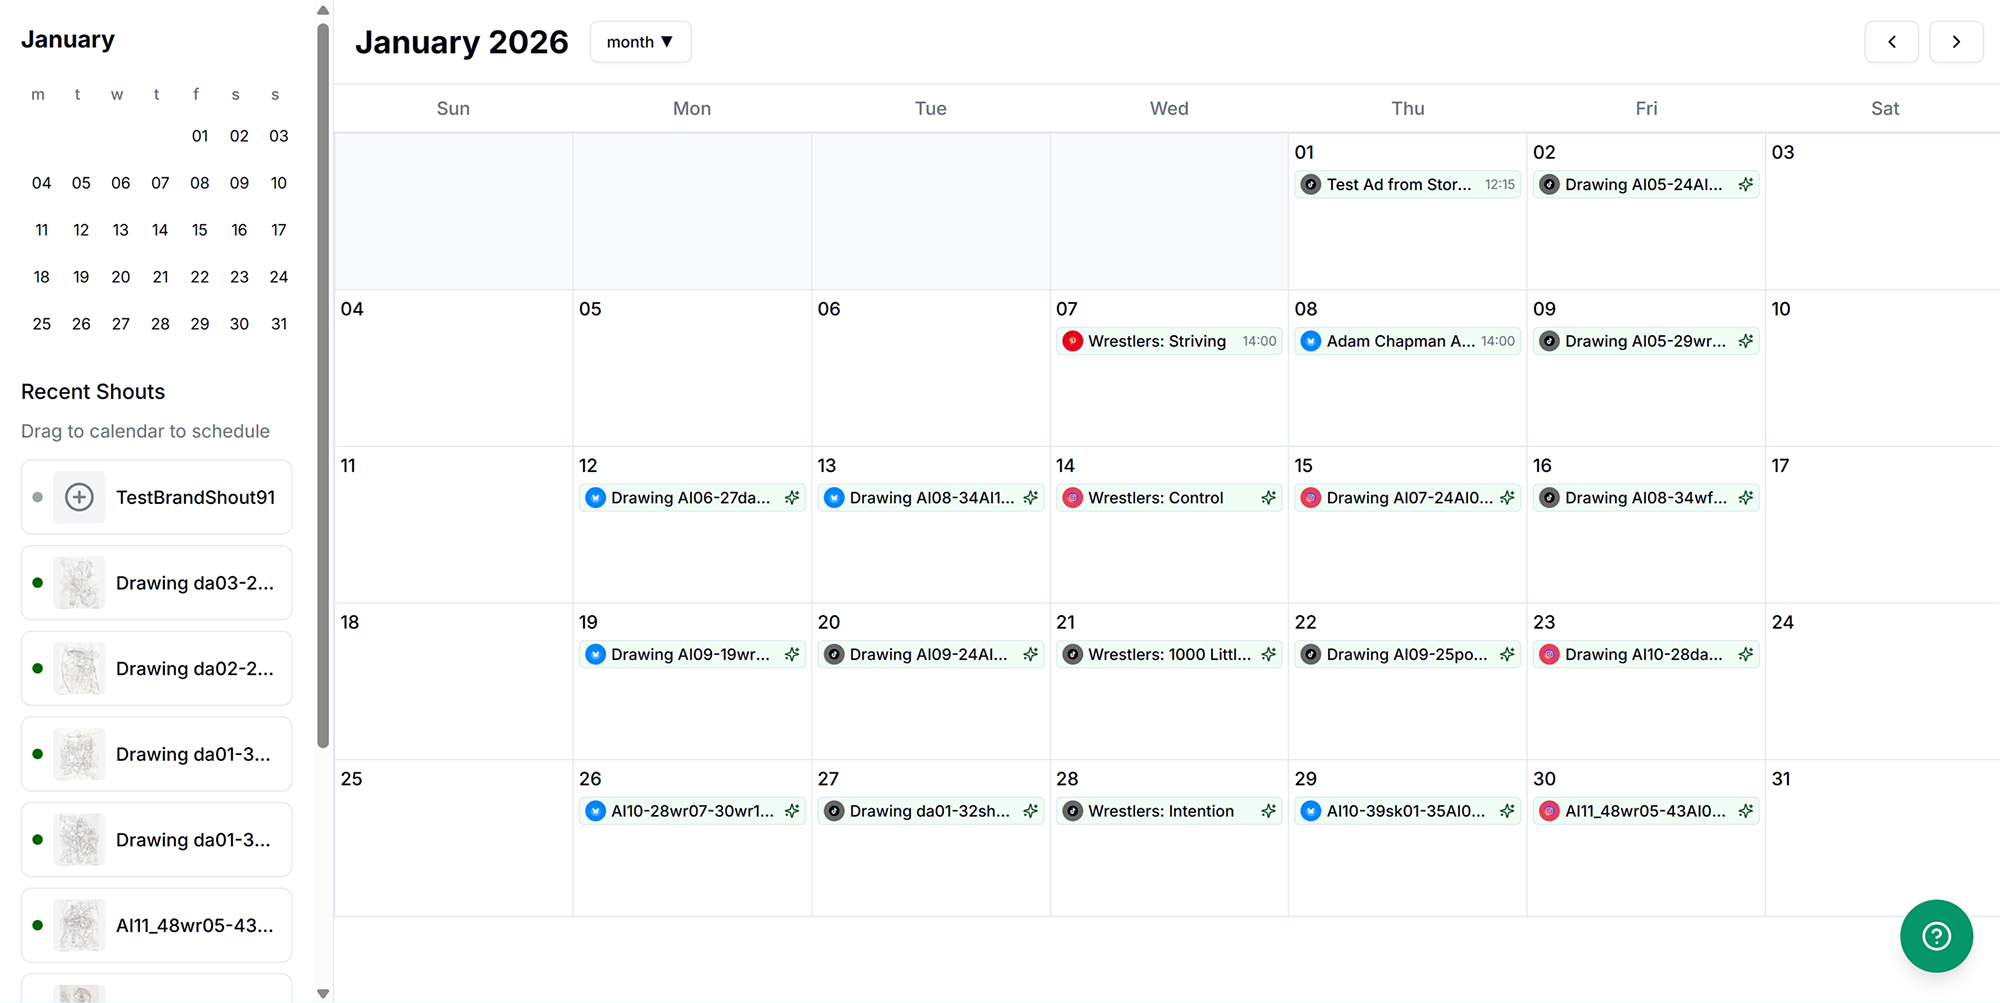Click sparkle icon on Wrestlers: Intention event
The image size is (2000, 1003).
pyautogui.click(x=1269, y=811)
